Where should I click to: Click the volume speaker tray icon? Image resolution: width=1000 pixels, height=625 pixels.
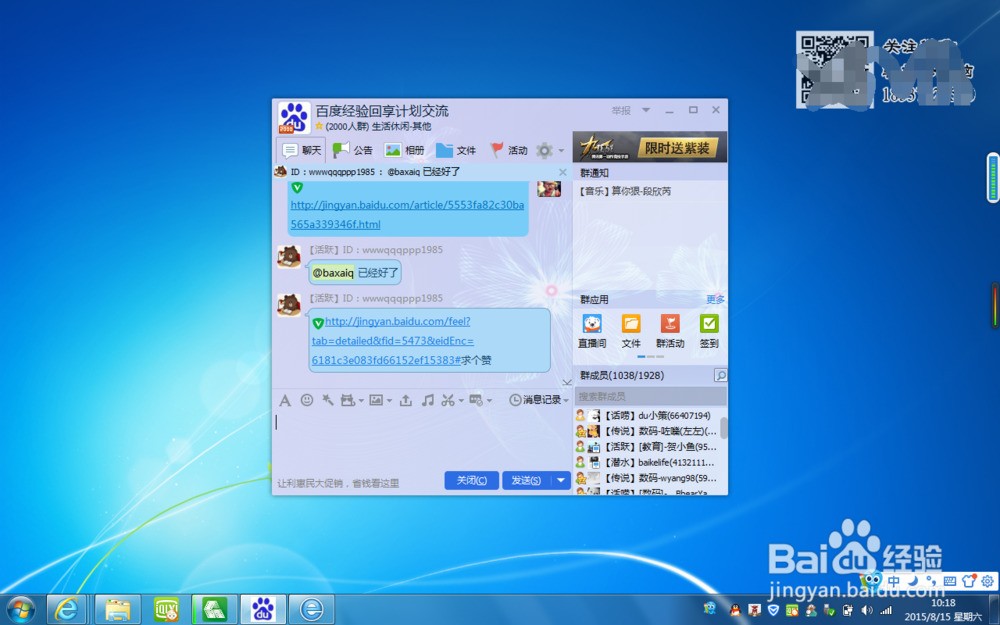pyautogui.click(x=867, y=610)
